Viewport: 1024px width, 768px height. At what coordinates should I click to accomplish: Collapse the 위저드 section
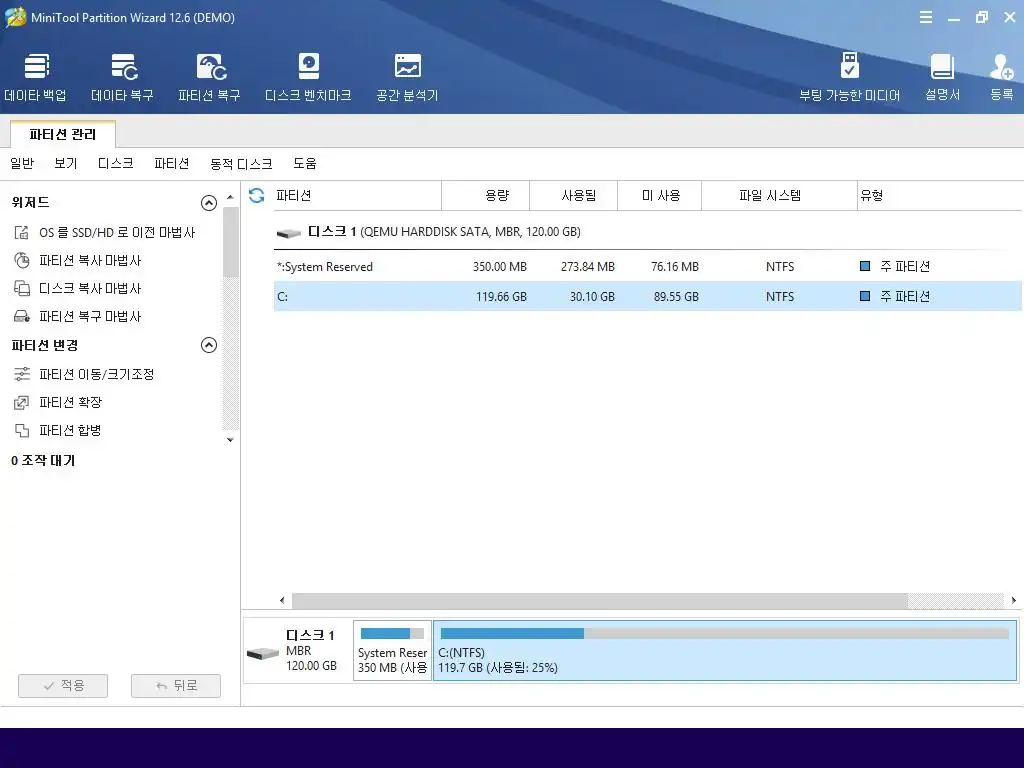pyautogui.click(x=208, y=203)
